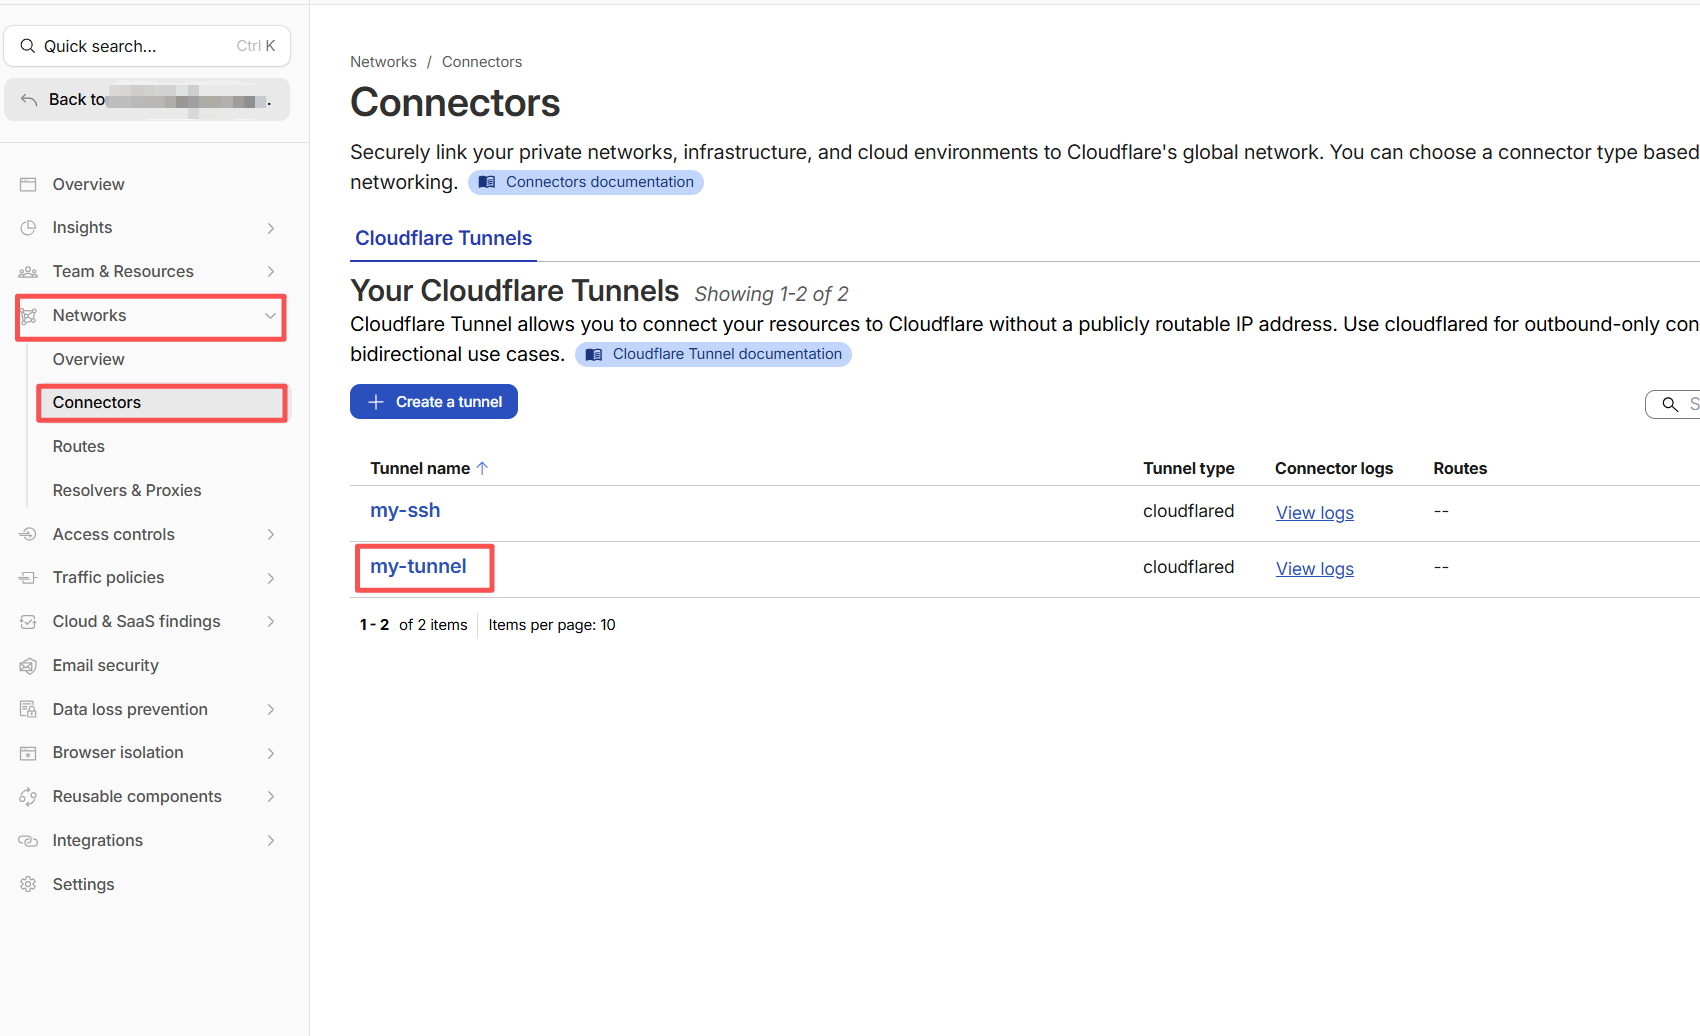Expand the Insights section chevron

(x=271, y=228)
